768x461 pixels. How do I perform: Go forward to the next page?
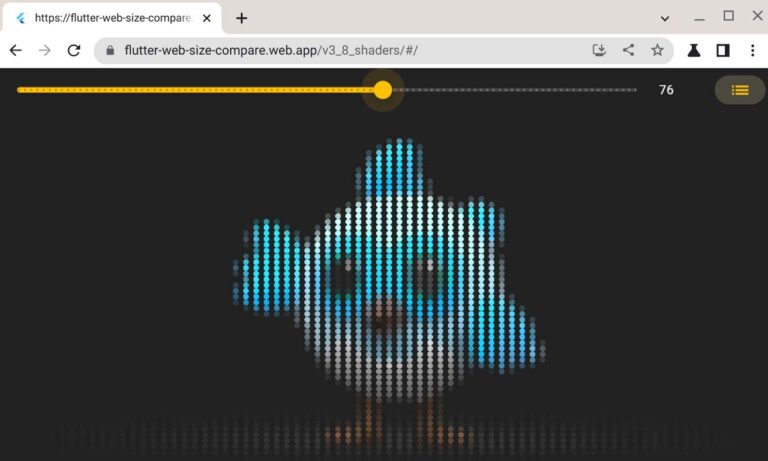(45, 50)
